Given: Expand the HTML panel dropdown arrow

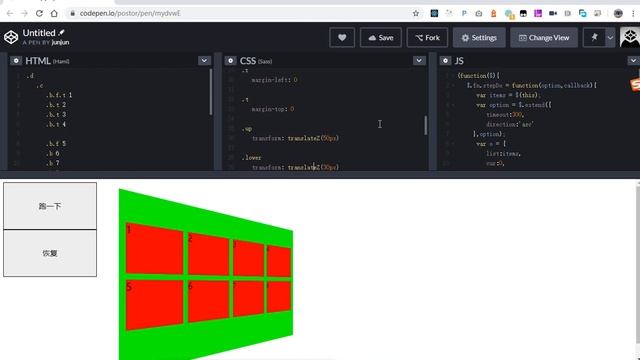Looking at the screenshot, I should [x=204, y=60].
